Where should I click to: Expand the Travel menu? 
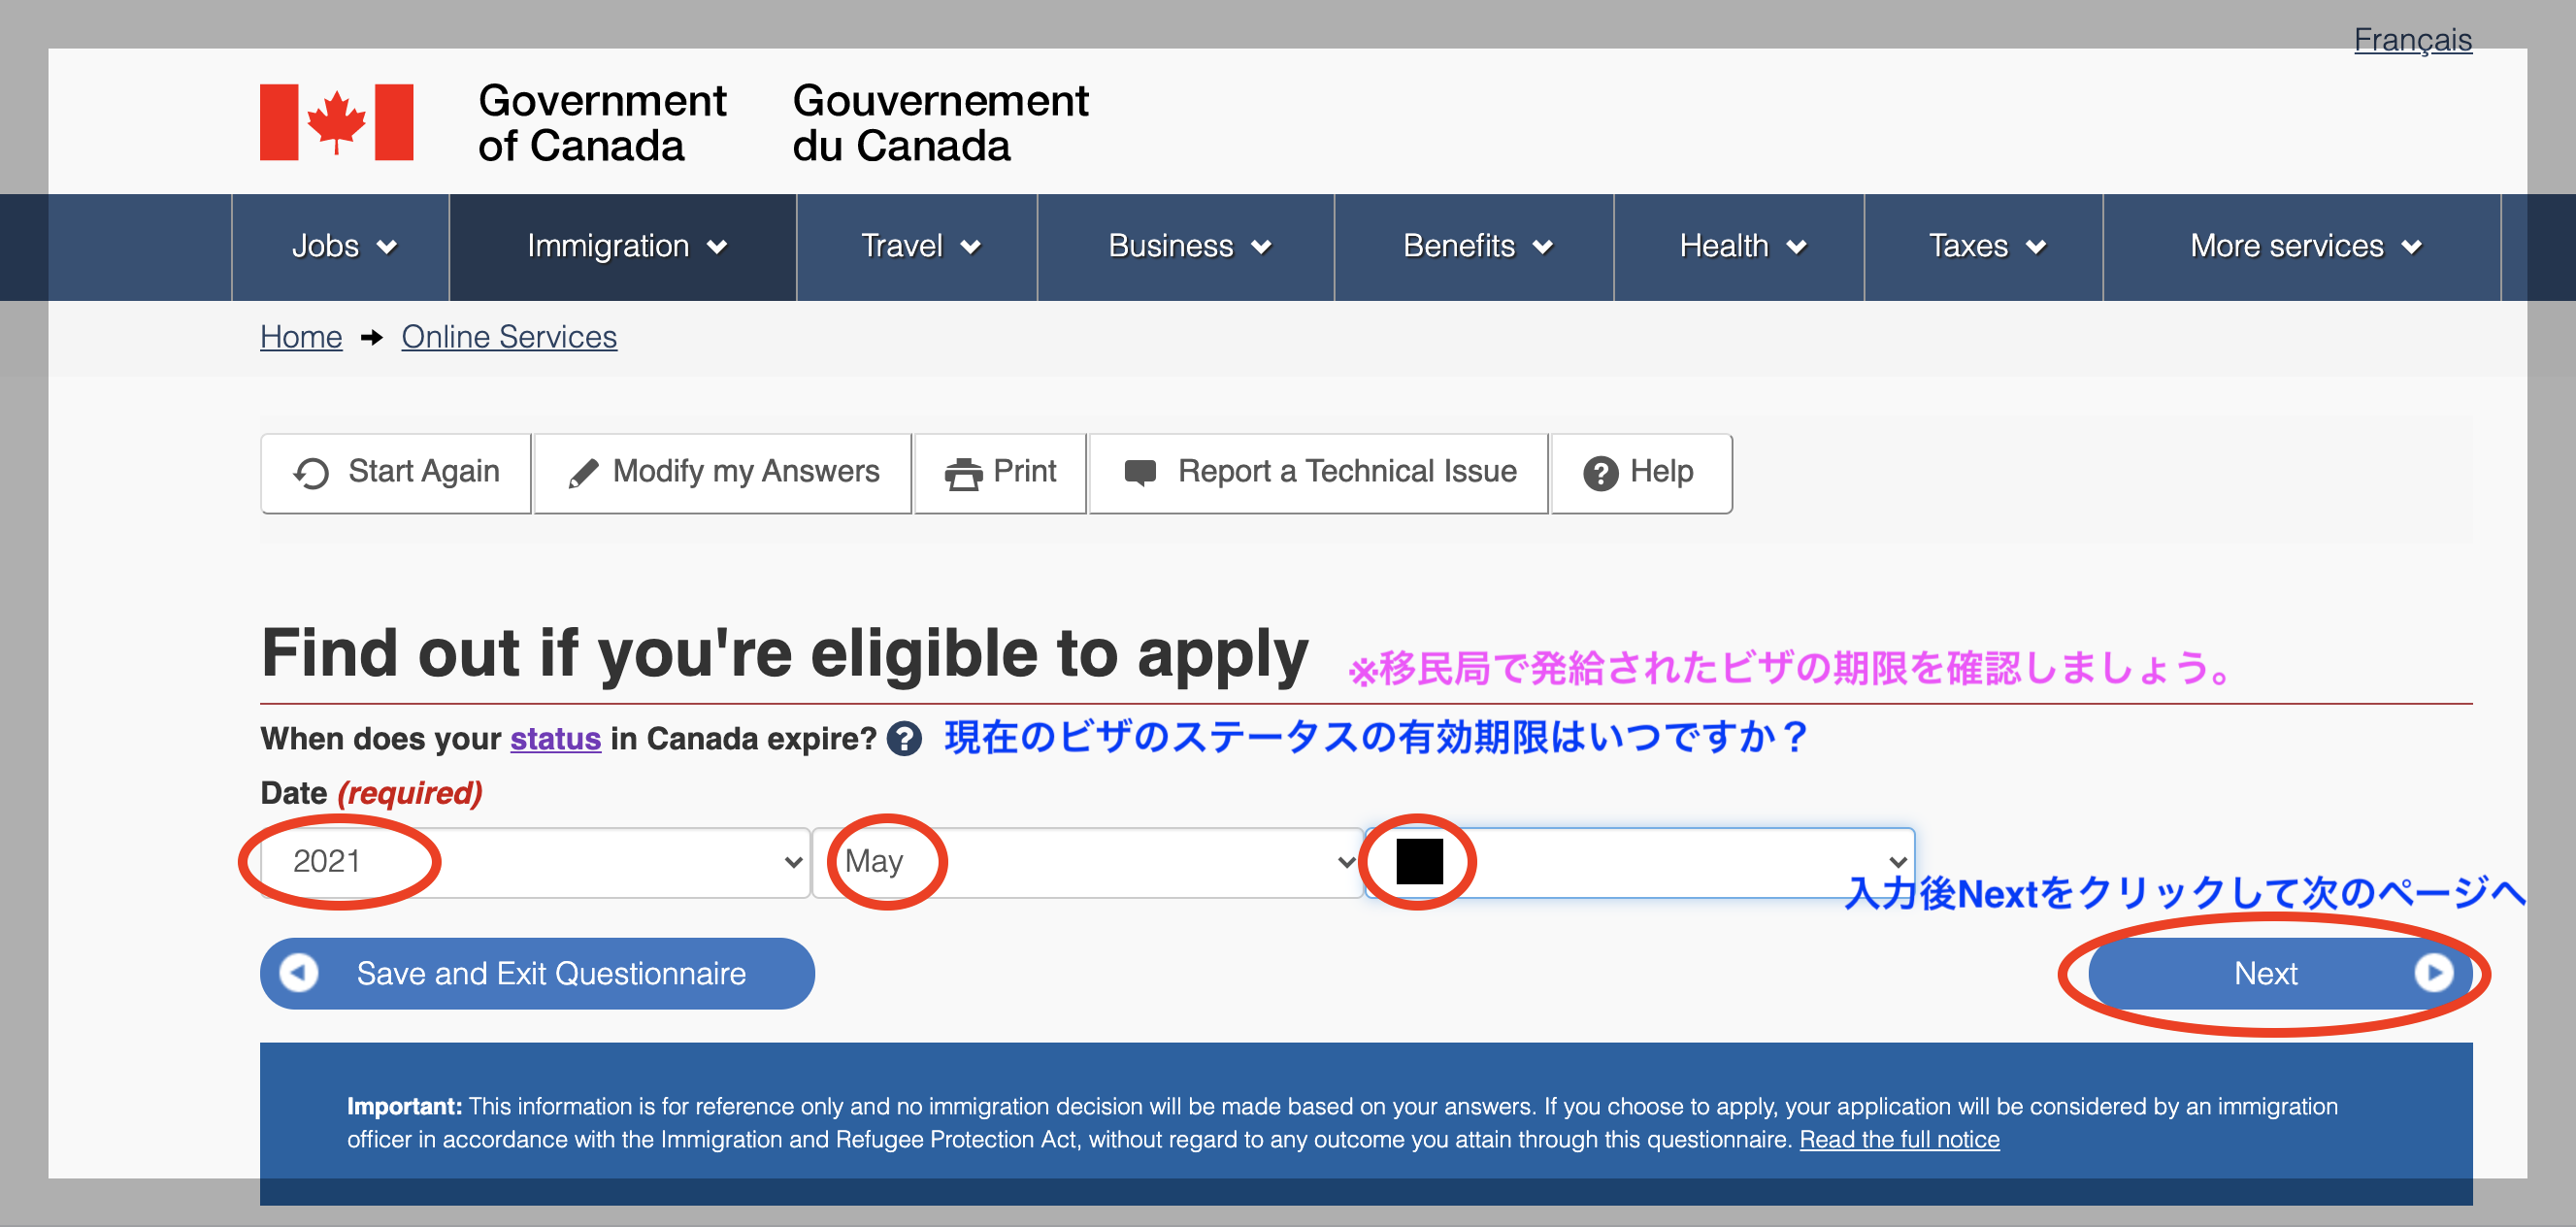[918, 247]
